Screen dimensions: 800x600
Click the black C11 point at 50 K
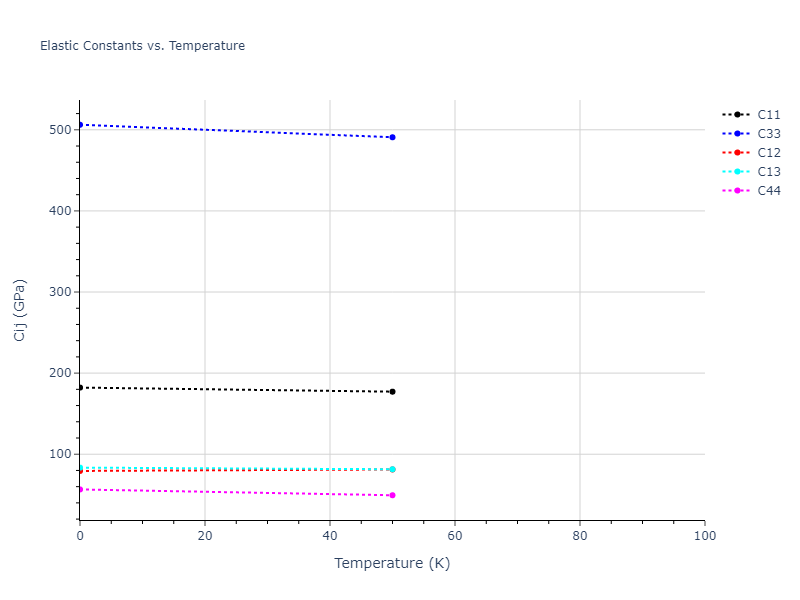coord(392,392)
